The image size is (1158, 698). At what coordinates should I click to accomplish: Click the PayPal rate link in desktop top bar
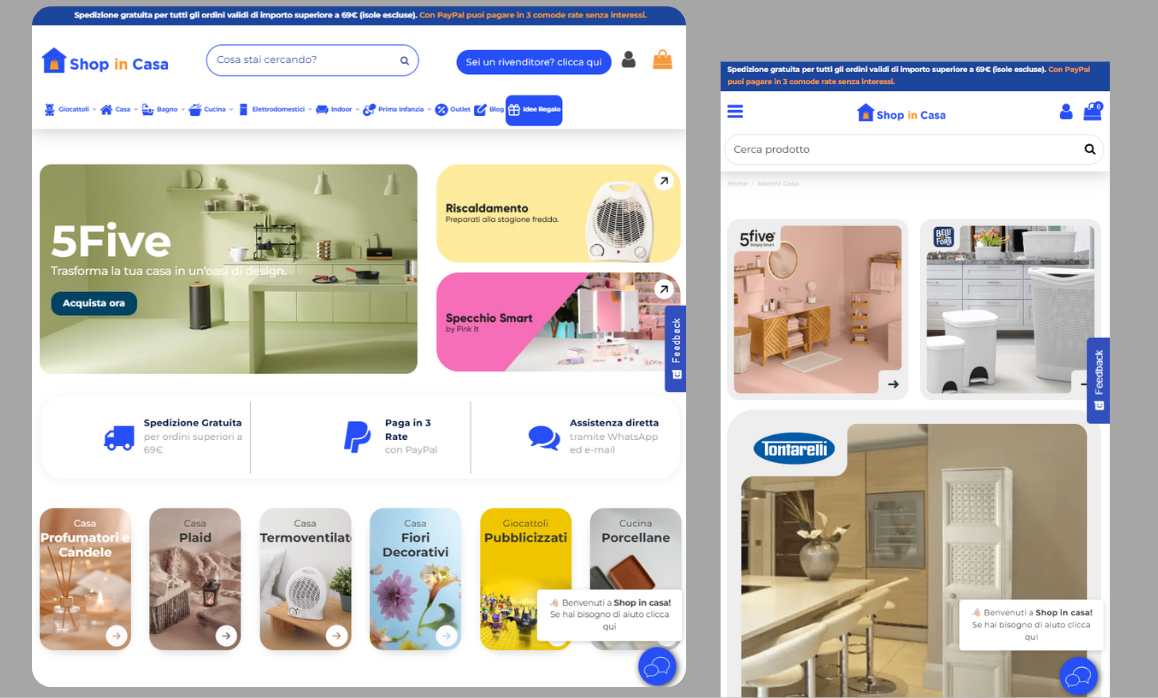pyautogui.click(x=532, y=15)
